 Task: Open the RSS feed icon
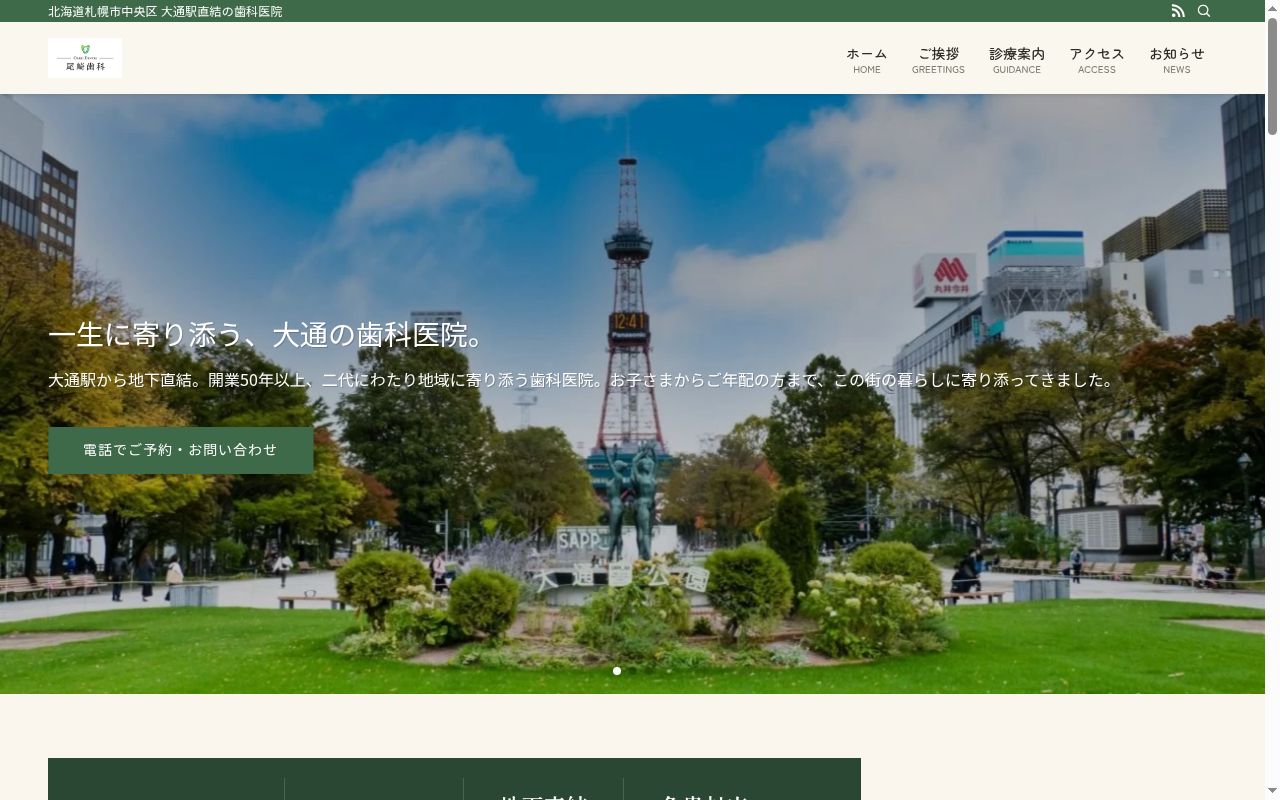(x=1178, y=11)
